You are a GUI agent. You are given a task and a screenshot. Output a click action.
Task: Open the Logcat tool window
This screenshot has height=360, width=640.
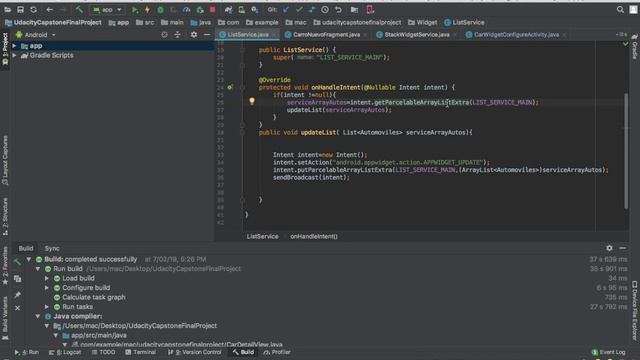click(x=65, y=352)
